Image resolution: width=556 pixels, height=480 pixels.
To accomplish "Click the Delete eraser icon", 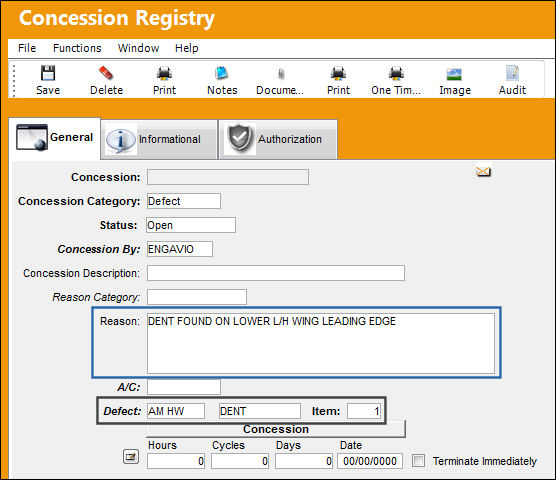I will [106, 73].
